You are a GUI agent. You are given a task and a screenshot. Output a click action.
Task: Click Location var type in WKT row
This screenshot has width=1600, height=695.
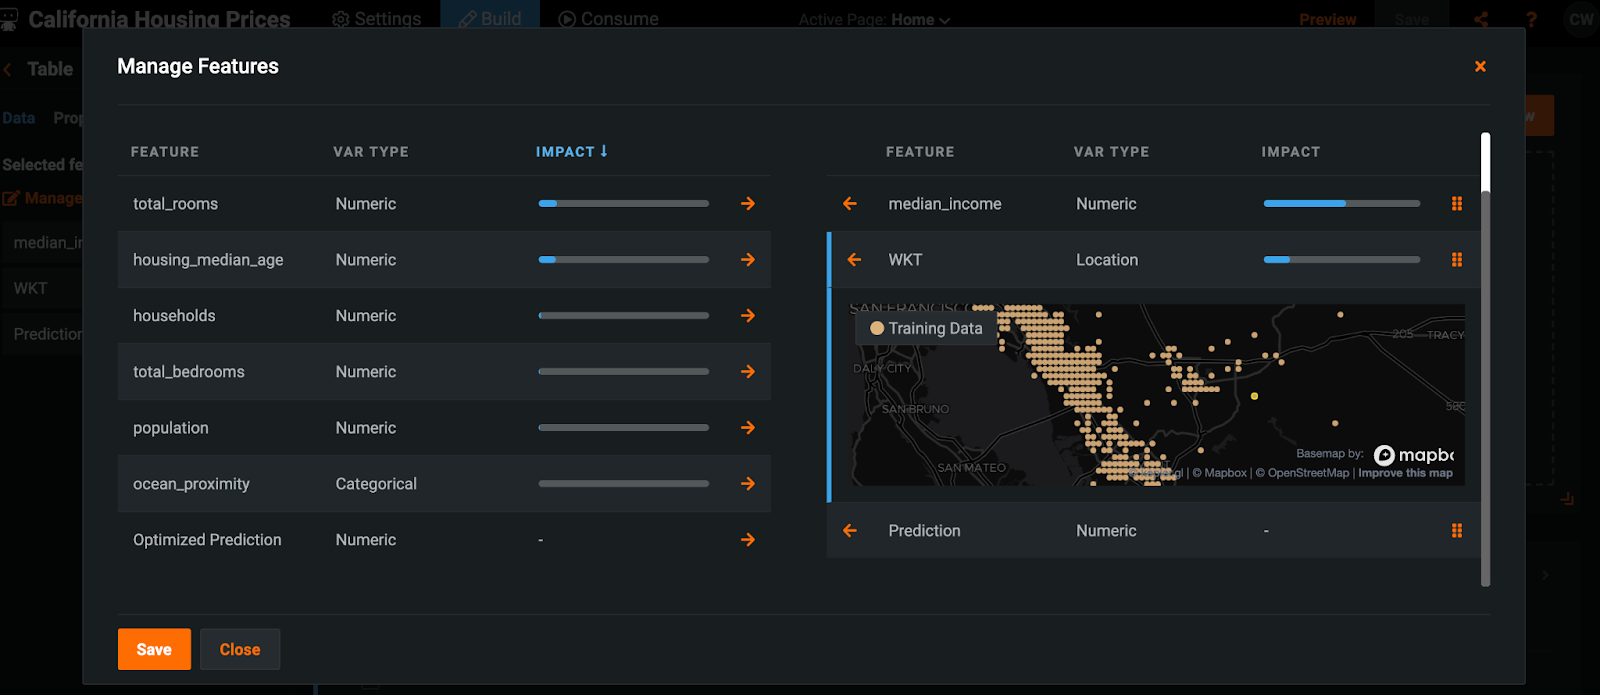[1107, 259]
